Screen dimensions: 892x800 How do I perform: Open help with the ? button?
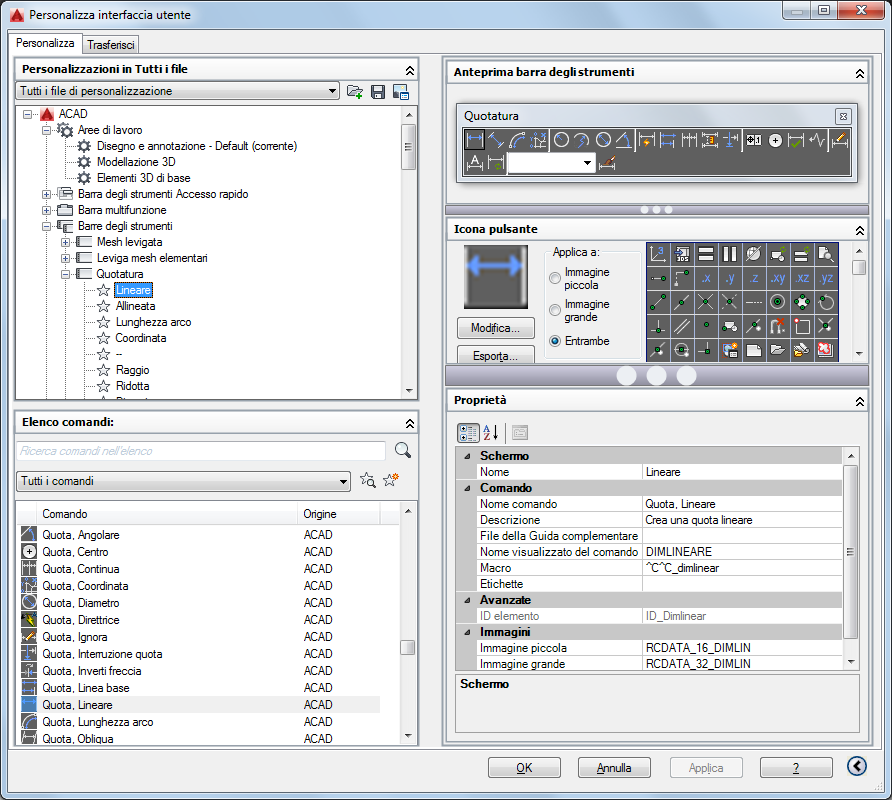click(x=796, y=768)
